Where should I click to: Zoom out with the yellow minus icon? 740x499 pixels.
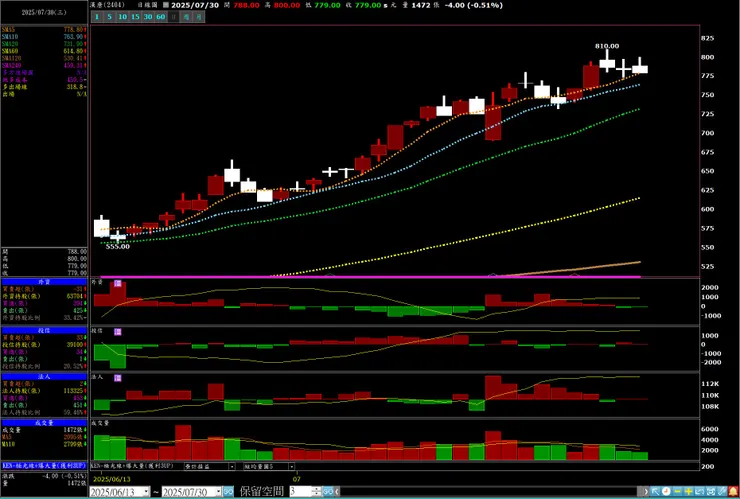click(677, 491)
